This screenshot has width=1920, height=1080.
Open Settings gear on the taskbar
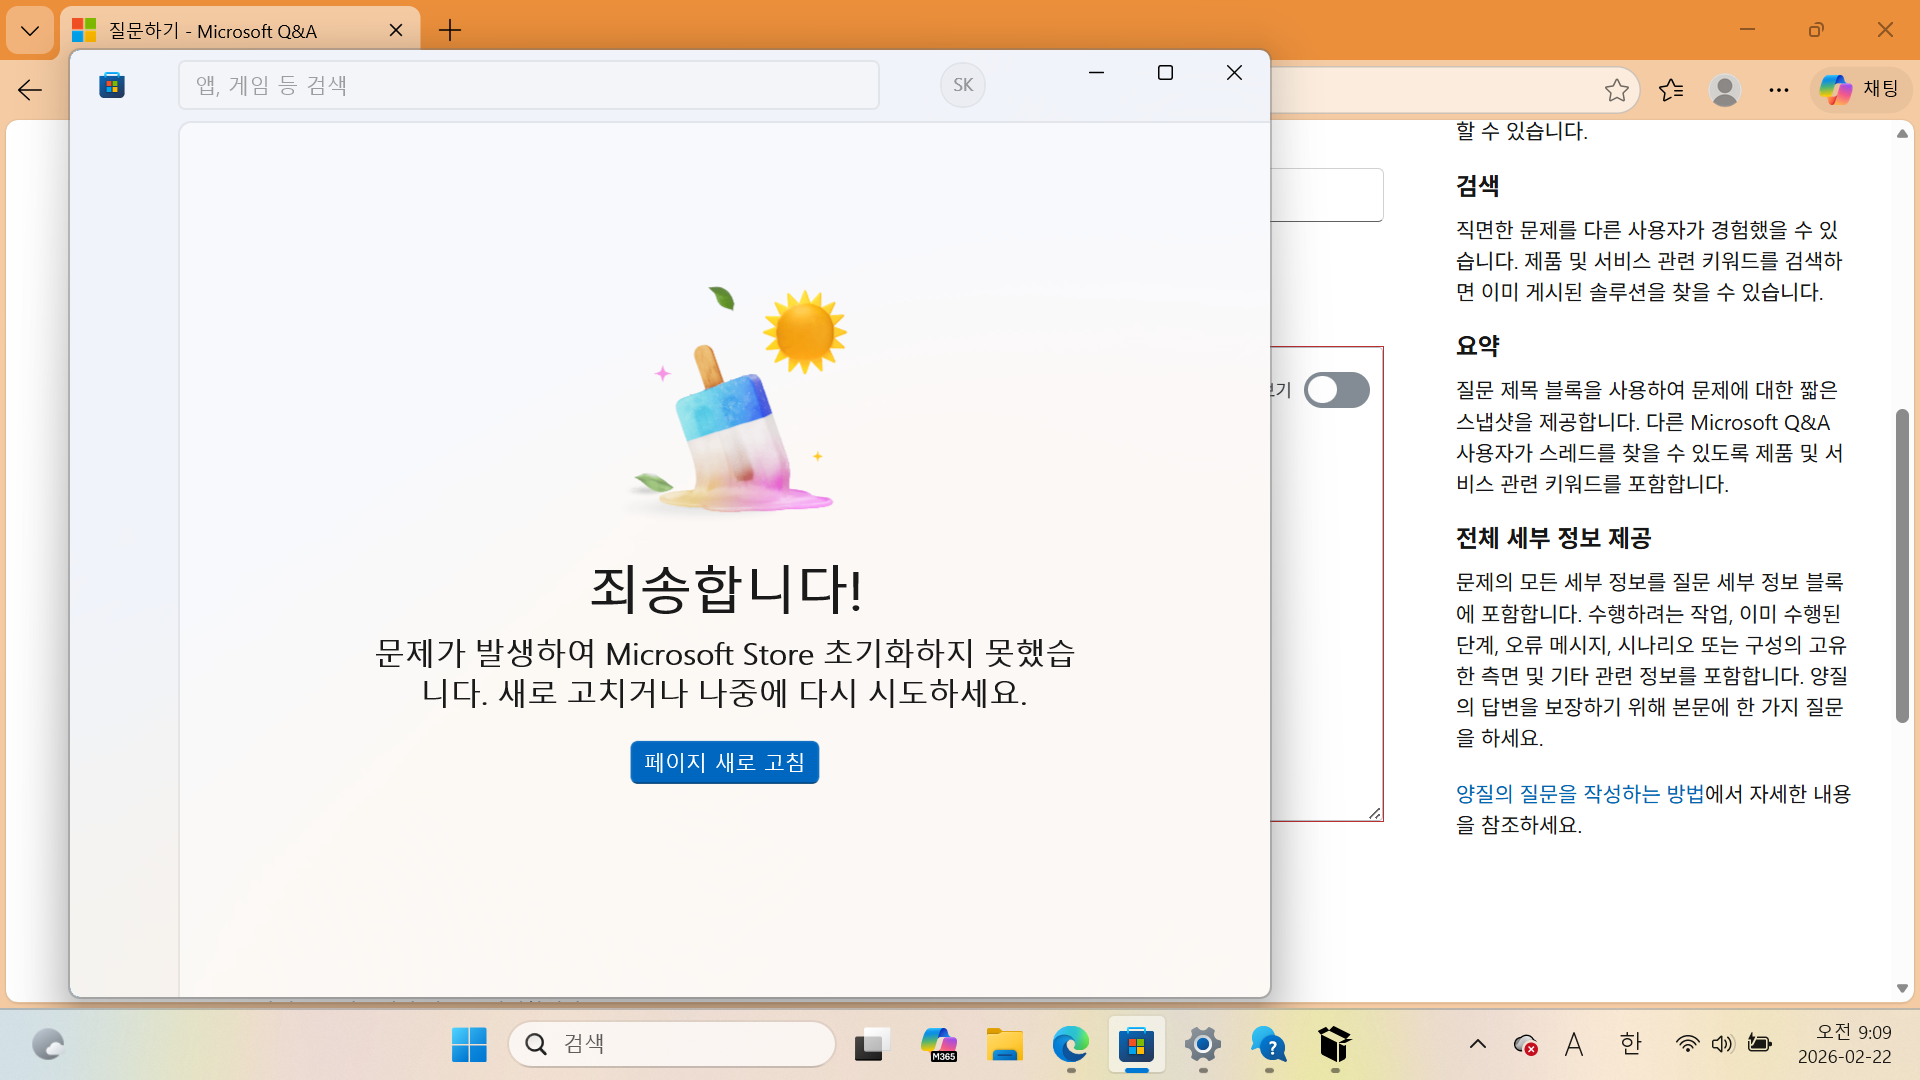tap(1203, 1044)
